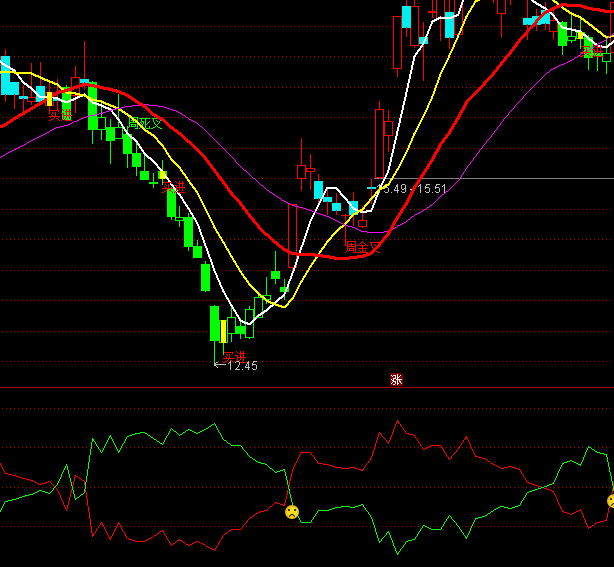614x567 pixels.
Task: Click the 12.45 lowest price label
Action: click(x=243, y=366)
